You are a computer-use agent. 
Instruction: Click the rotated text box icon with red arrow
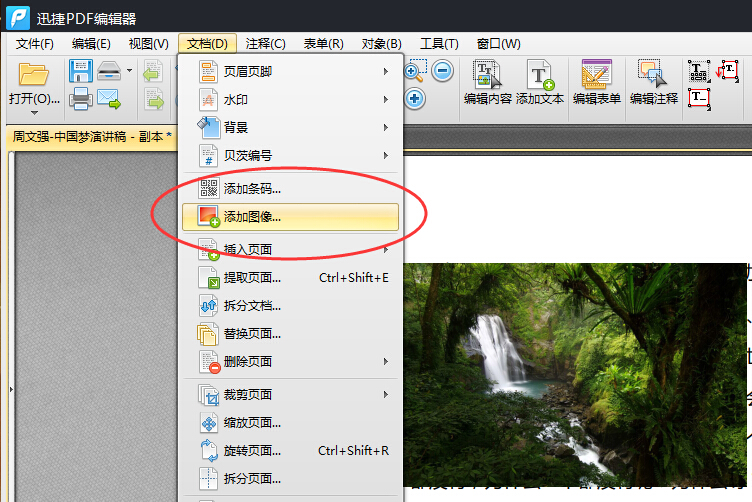(x=728, y=71)
